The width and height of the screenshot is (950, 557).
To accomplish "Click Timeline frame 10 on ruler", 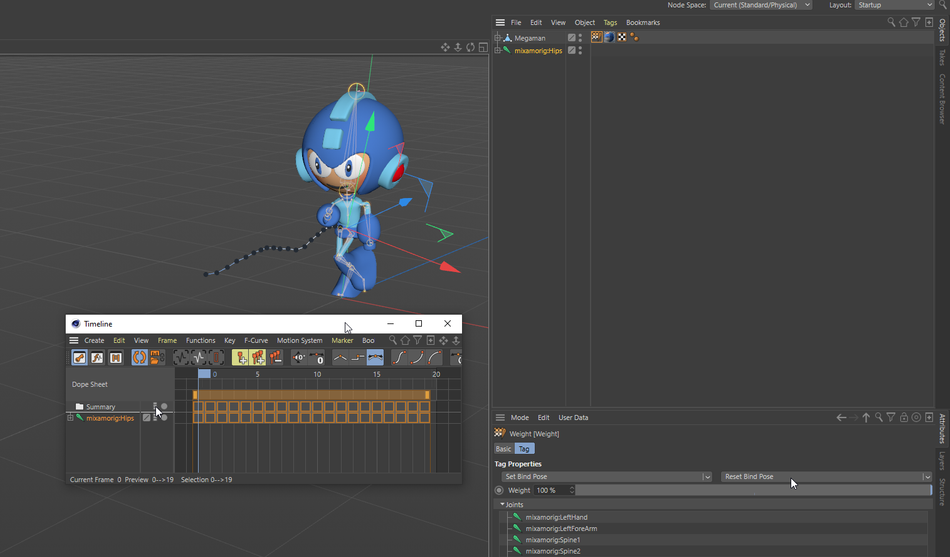I will click(317, 375).
